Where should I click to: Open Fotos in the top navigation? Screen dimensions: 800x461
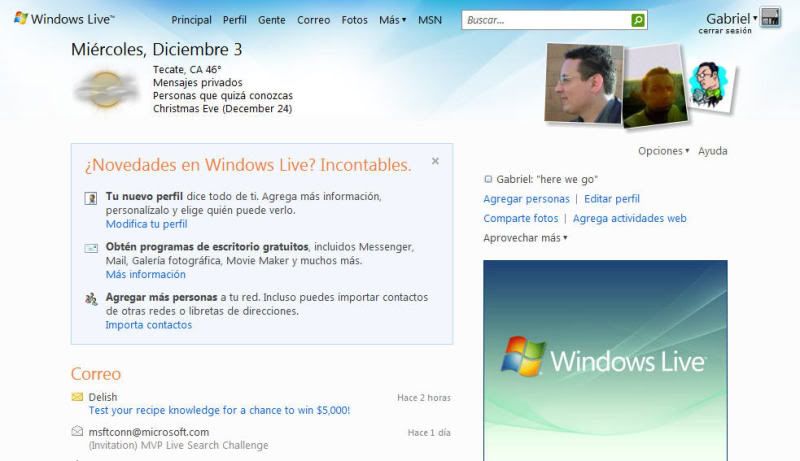(354, 20)
